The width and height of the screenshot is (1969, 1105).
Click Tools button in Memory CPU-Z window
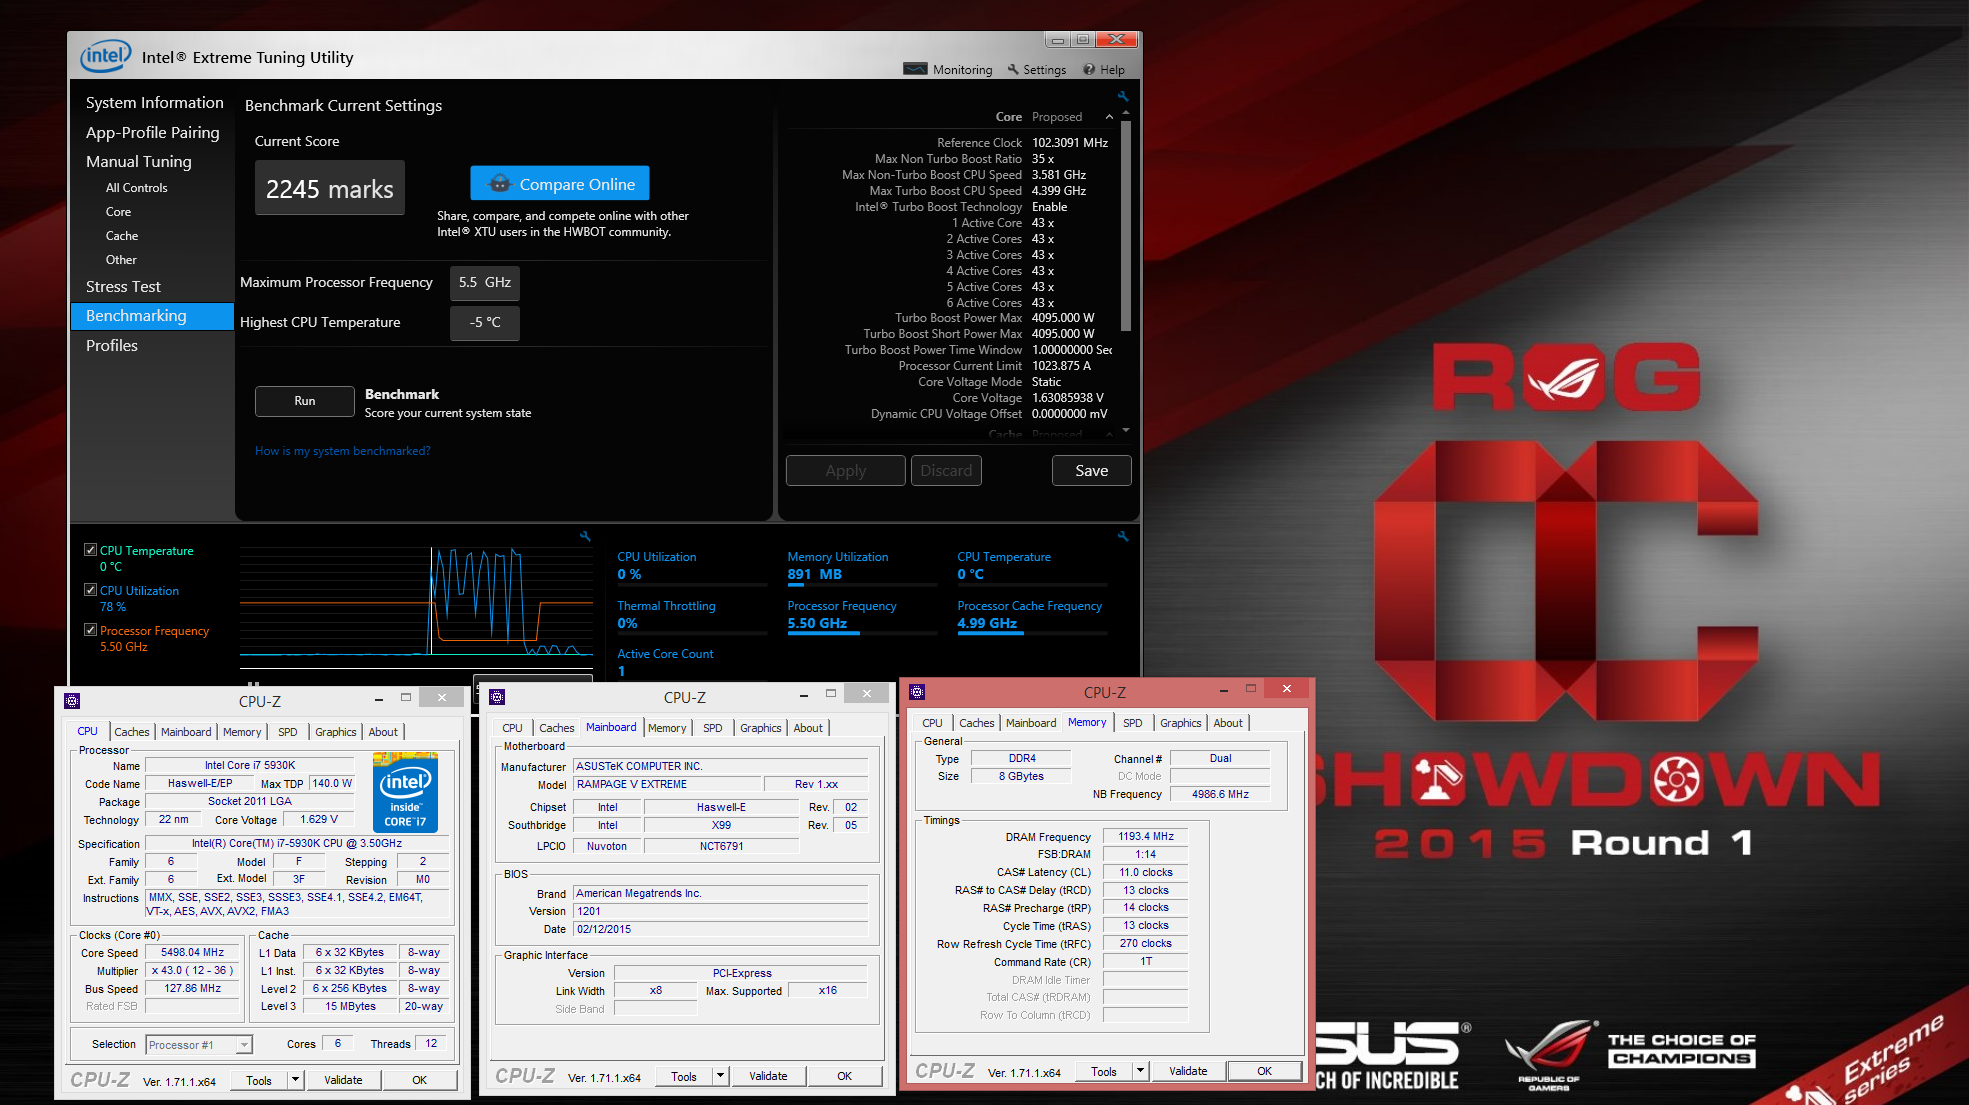pyautogui.click(x=1104, y=1070)
